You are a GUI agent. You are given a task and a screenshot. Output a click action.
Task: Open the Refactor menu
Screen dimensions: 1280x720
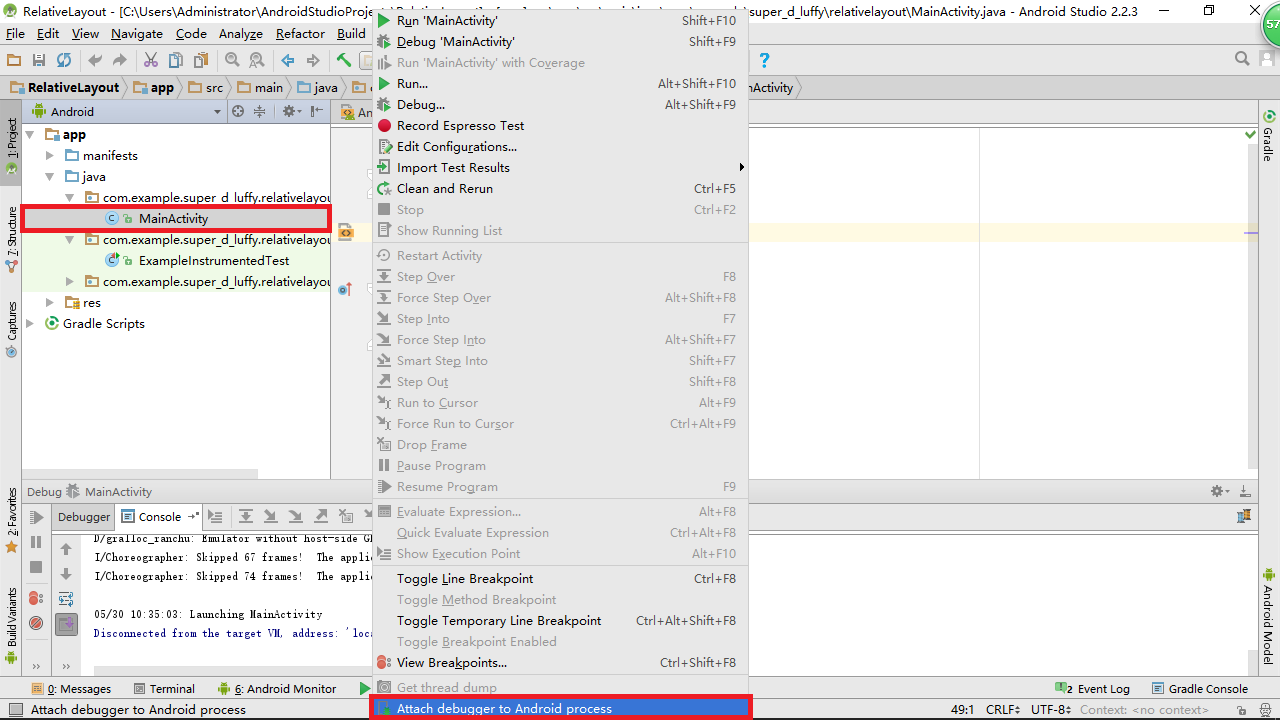tap(300, 33)
